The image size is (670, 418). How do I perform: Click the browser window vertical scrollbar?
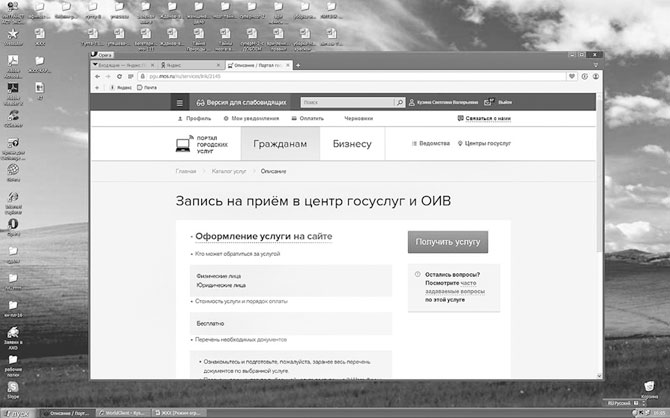[597, 200]
